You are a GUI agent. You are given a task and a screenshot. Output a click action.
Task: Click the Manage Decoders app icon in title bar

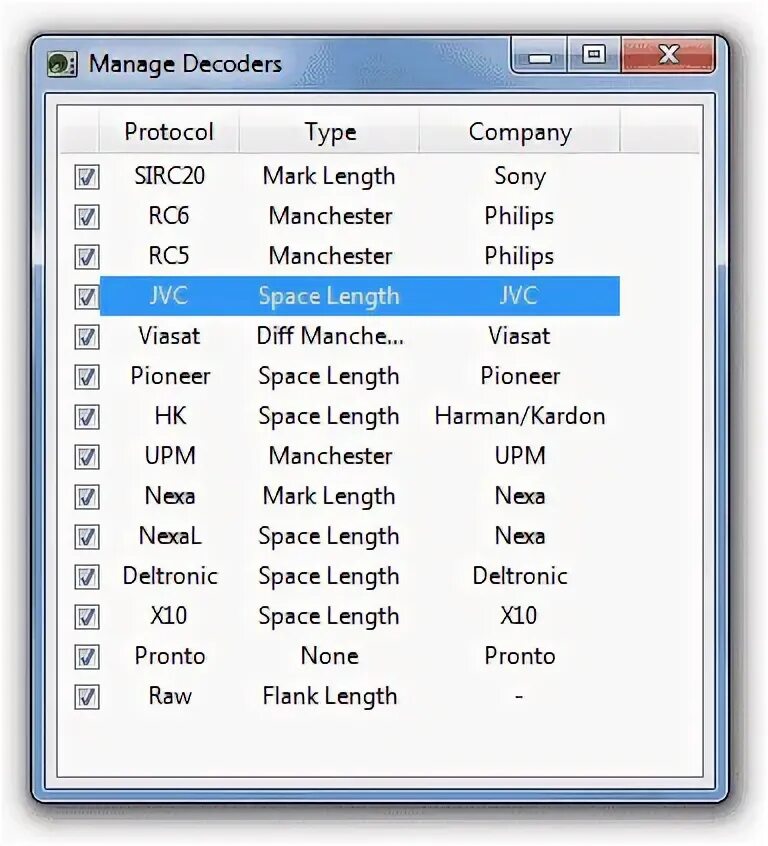(62, 64)
